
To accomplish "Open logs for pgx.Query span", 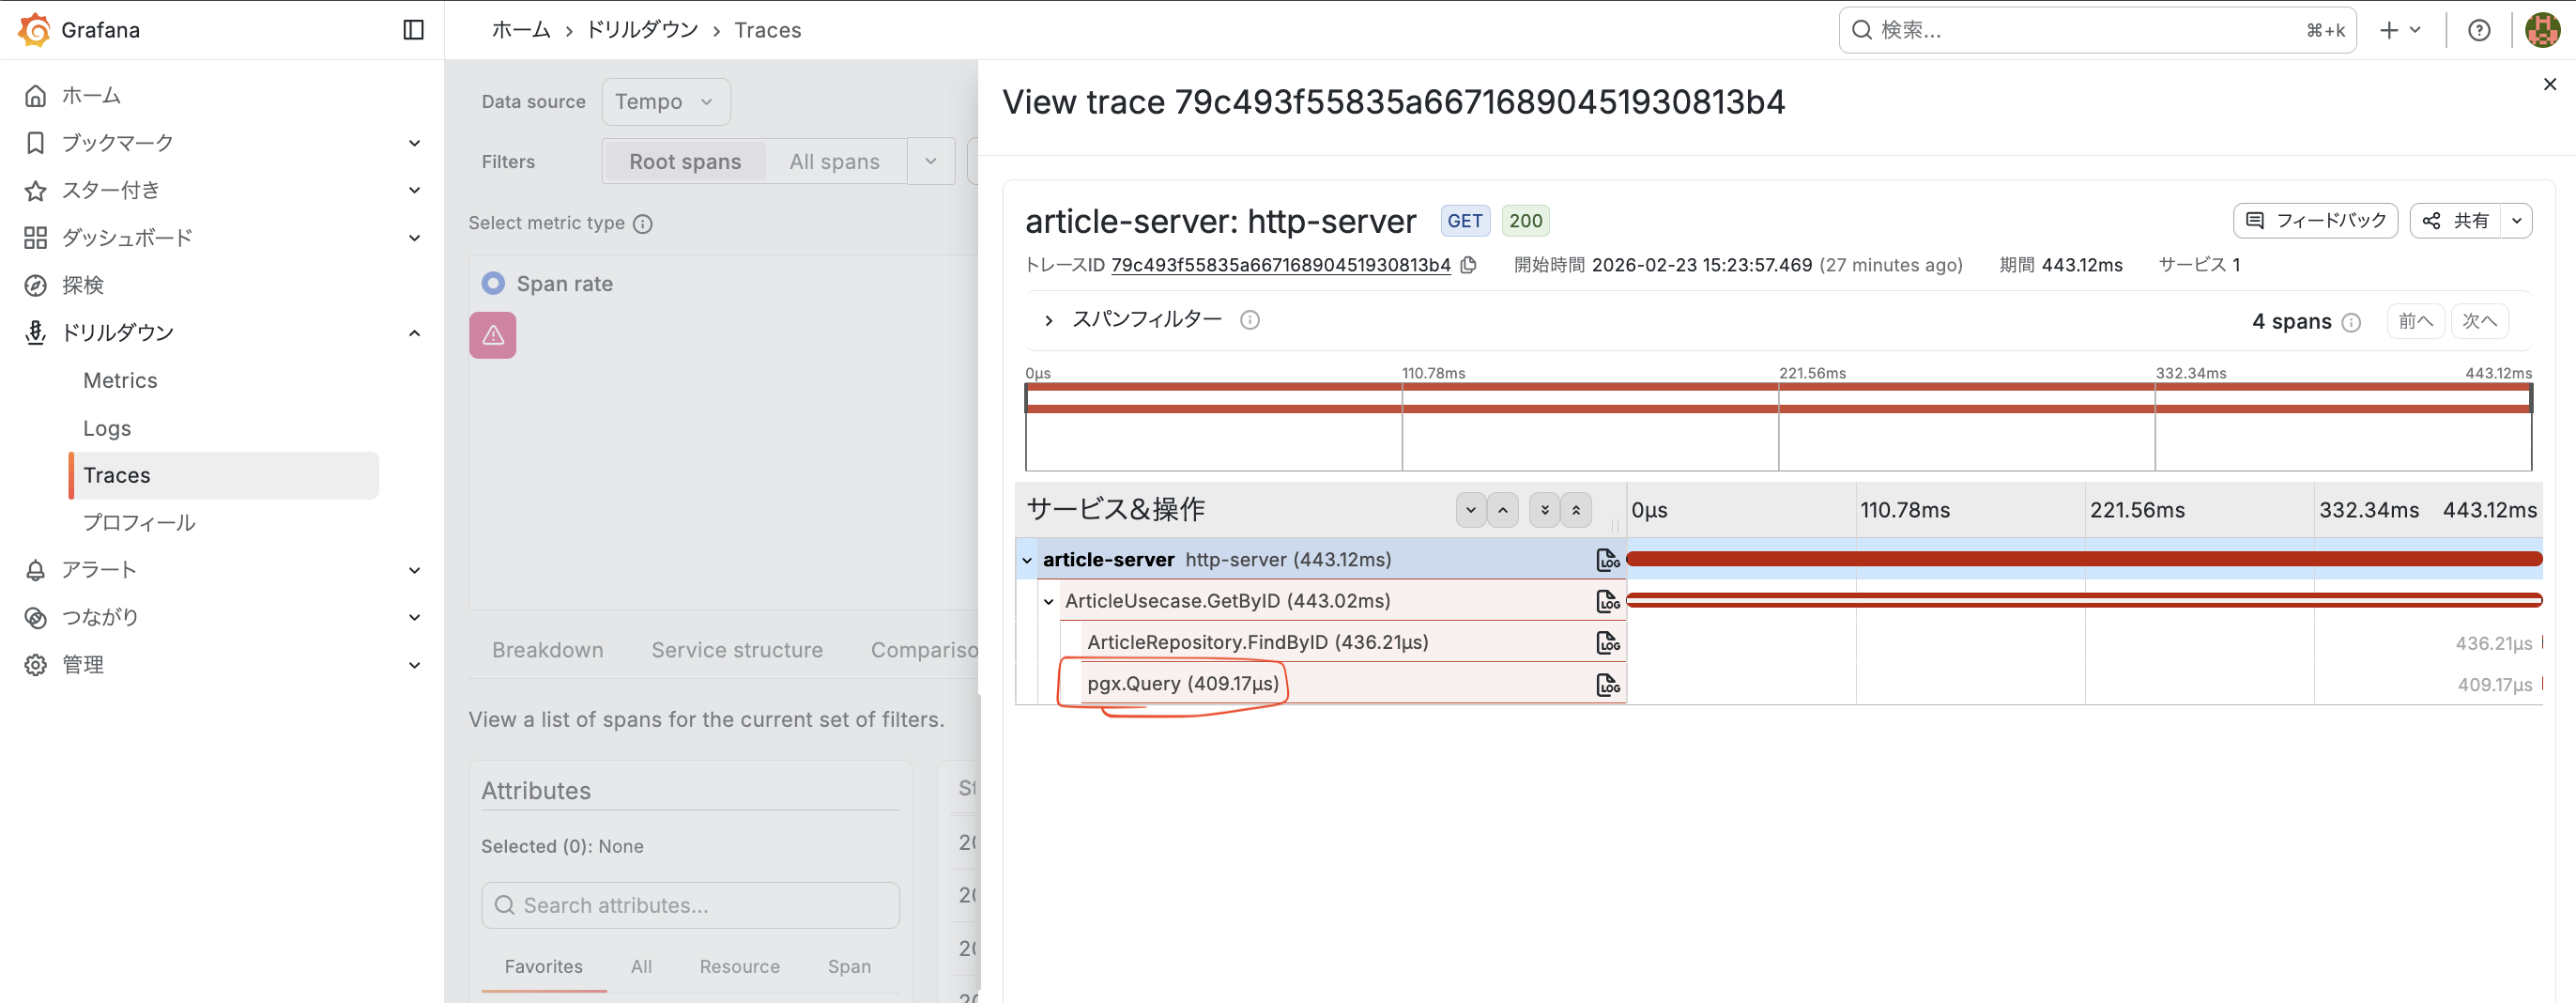I will click(1607, 685).
